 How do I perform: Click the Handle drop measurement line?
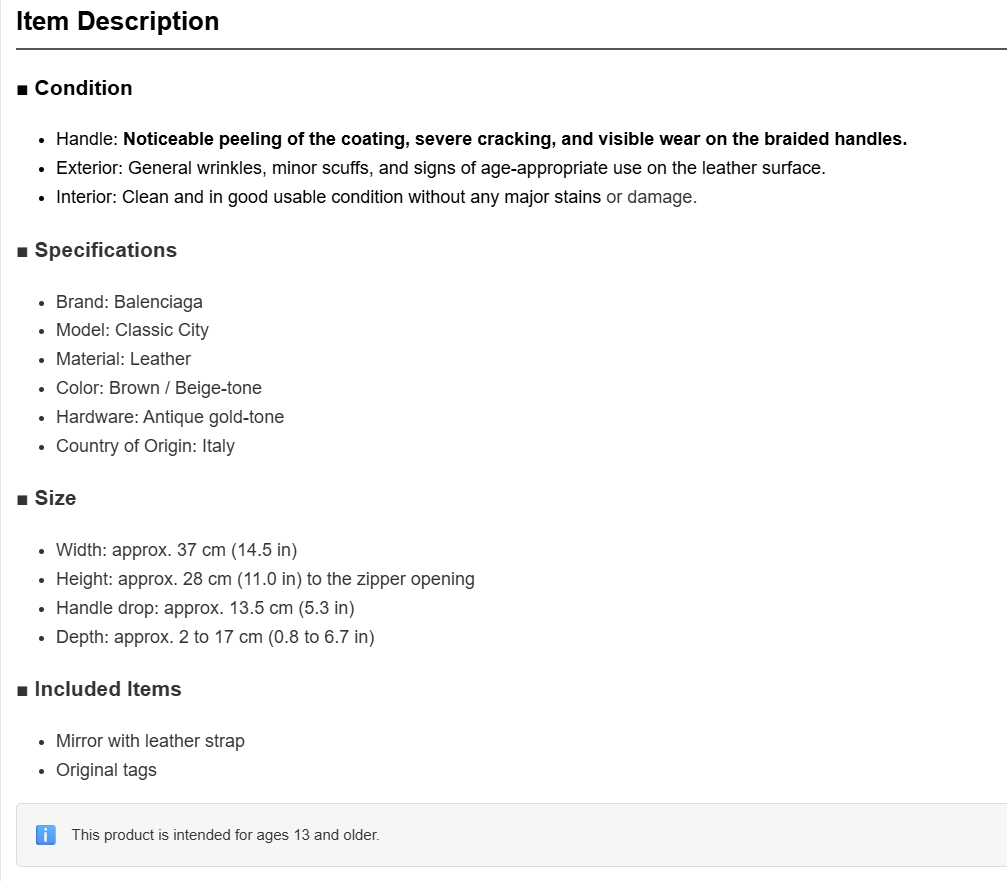[206, 607]
